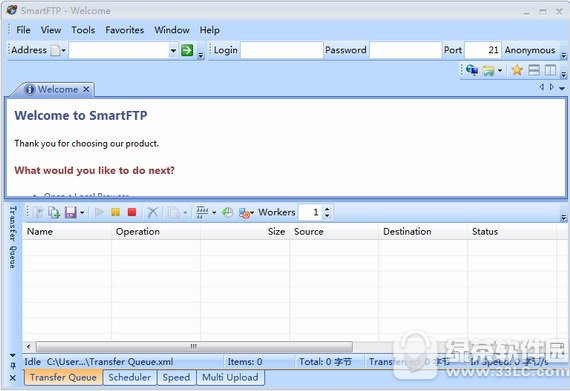Click the edit queue item icon
This screenshot has width=570, height=391.
pyautogui.click(x=38, y=212)
